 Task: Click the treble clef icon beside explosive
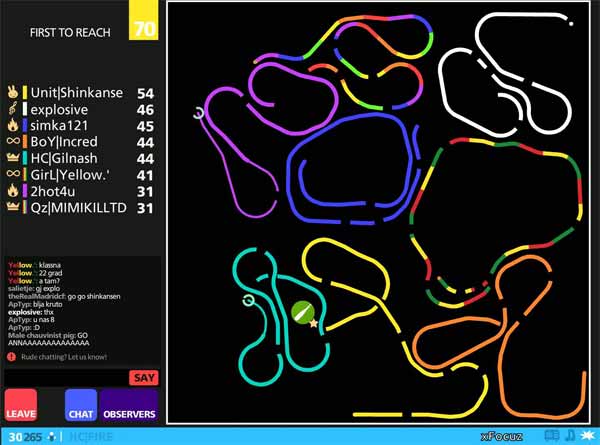pyautogui.click(x=14, y=109)
